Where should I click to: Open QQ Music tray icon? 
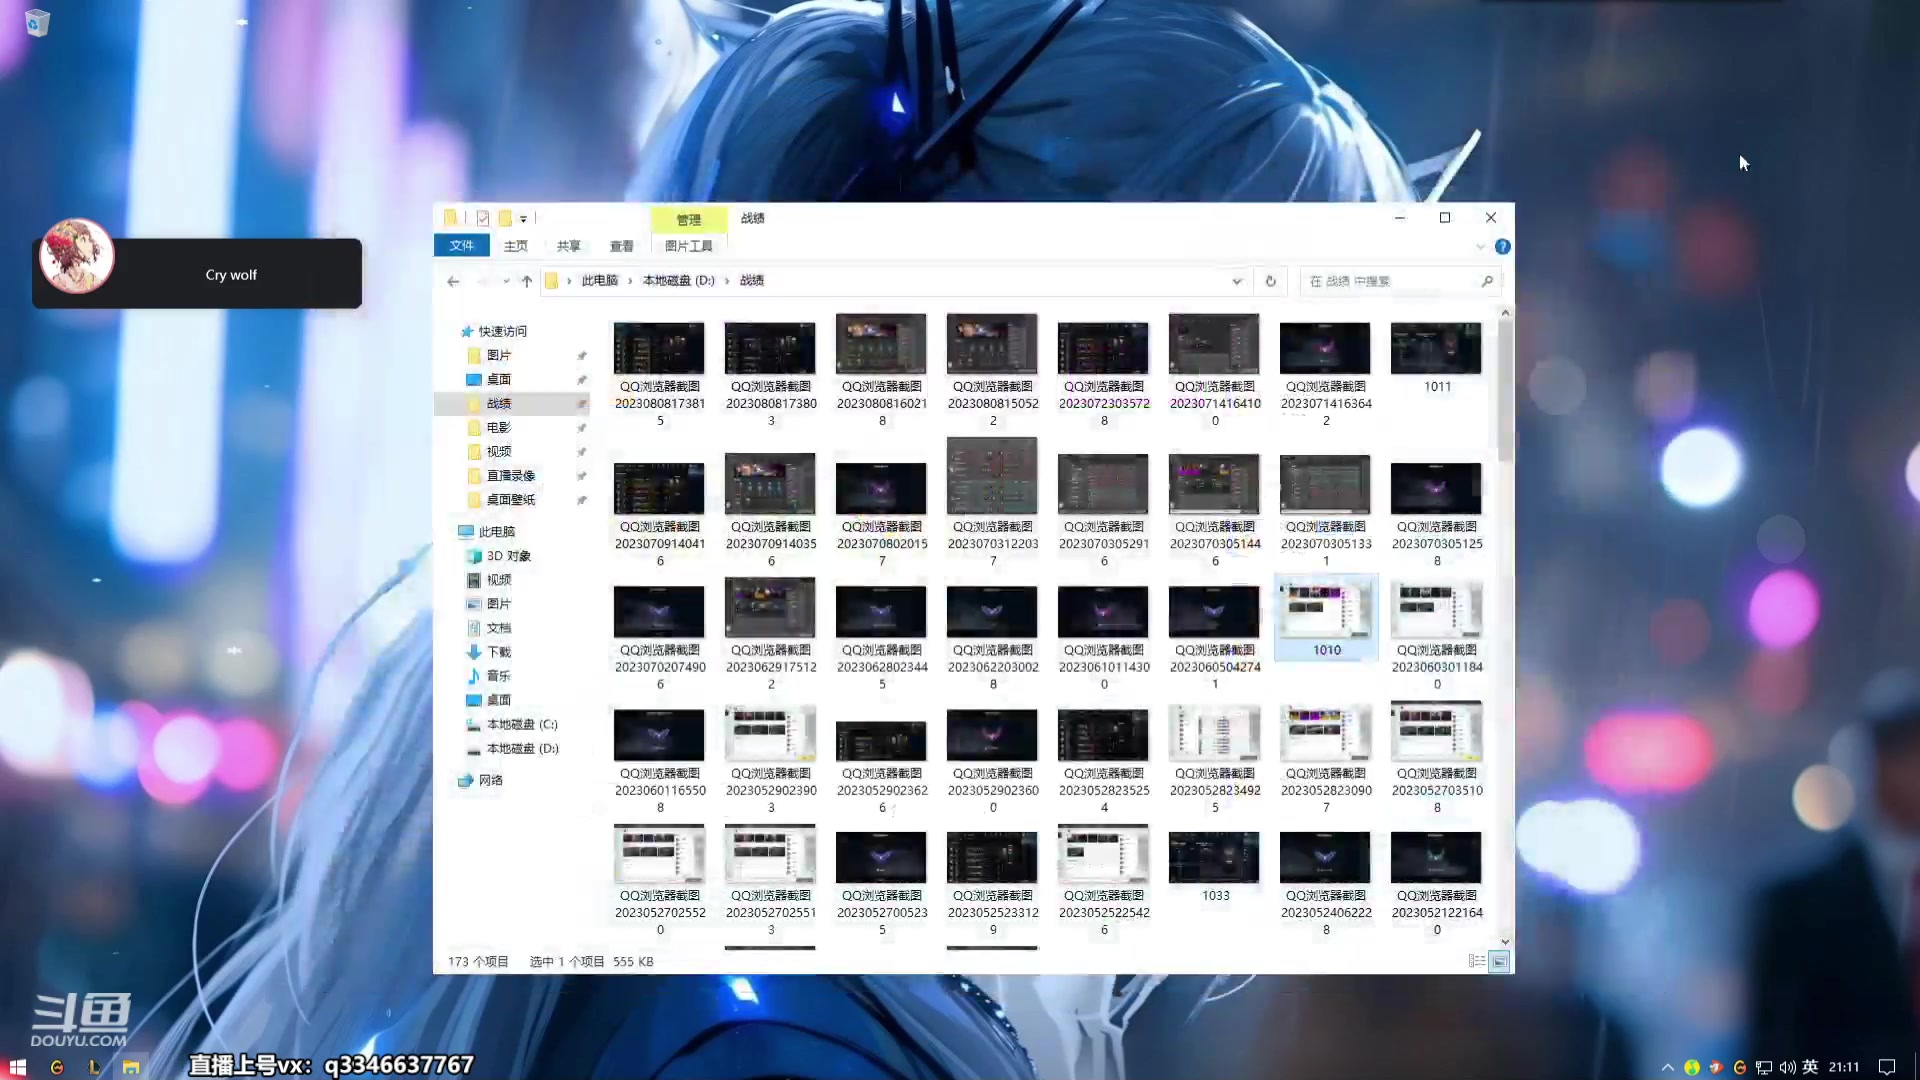click(1691, 1067)
